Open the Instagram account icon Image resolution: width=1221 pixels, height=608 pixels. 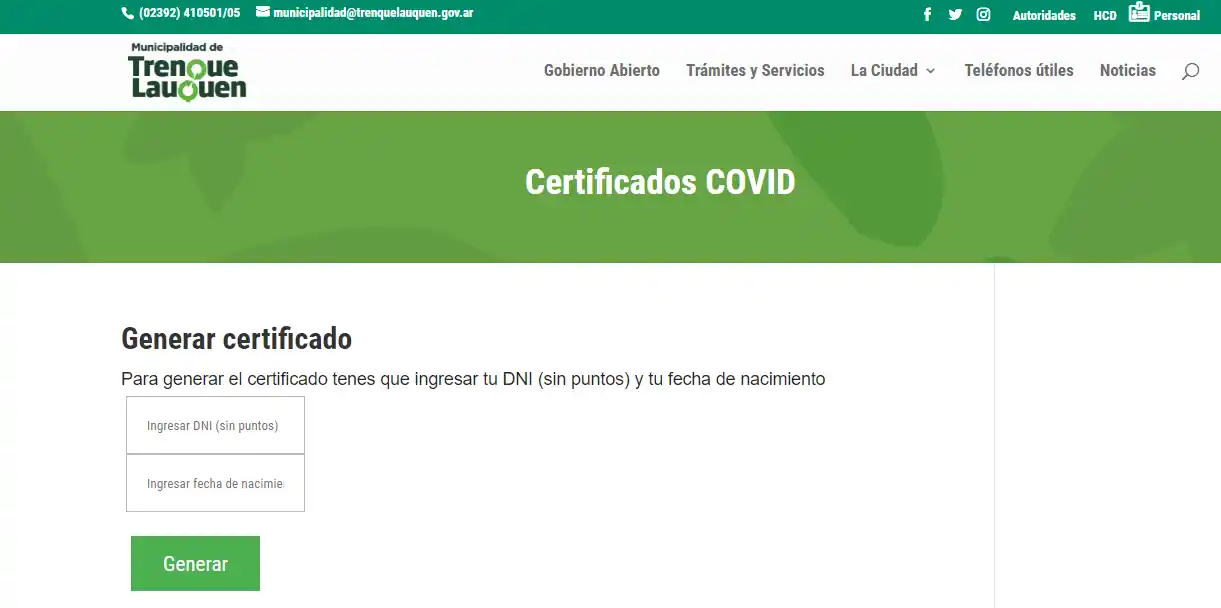coord(983,14)
